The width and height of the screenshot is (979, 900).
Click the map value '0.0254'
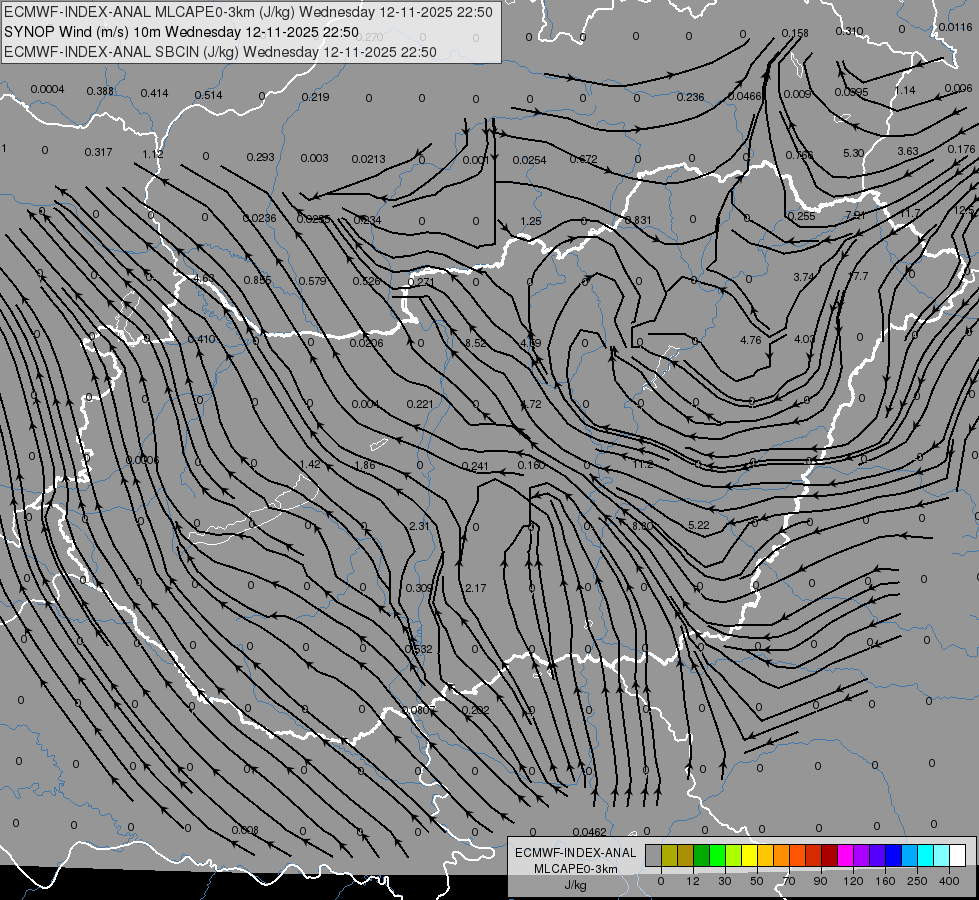(529, 160)
